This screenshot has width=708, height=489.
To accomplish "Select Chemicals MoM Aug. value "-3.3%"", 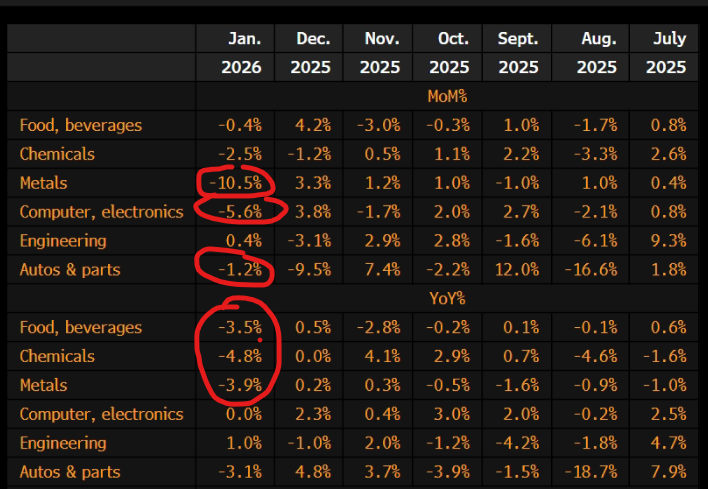I will [596, 154].
